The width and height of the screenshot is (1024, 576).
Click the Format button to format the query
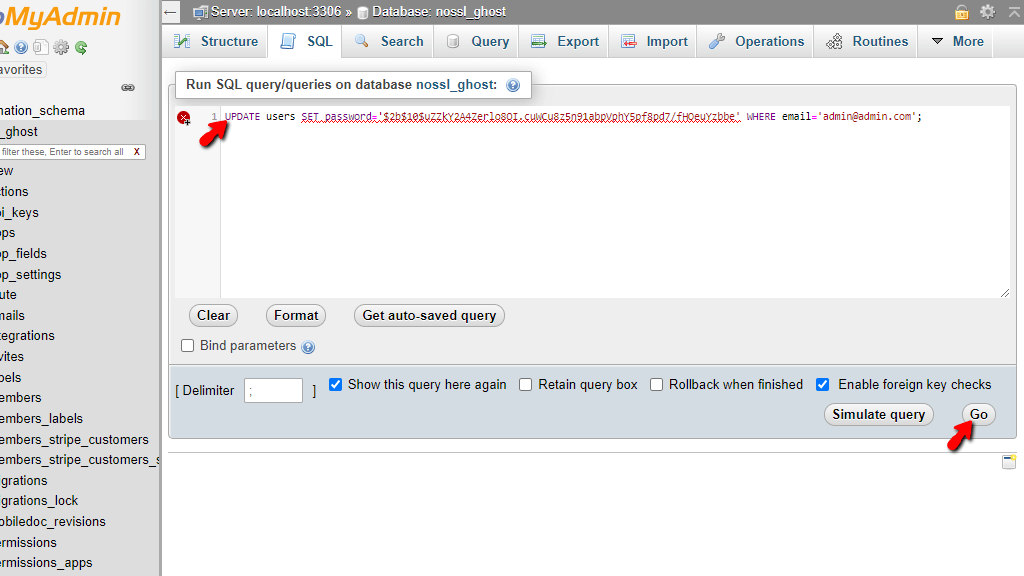coord(295,315)
